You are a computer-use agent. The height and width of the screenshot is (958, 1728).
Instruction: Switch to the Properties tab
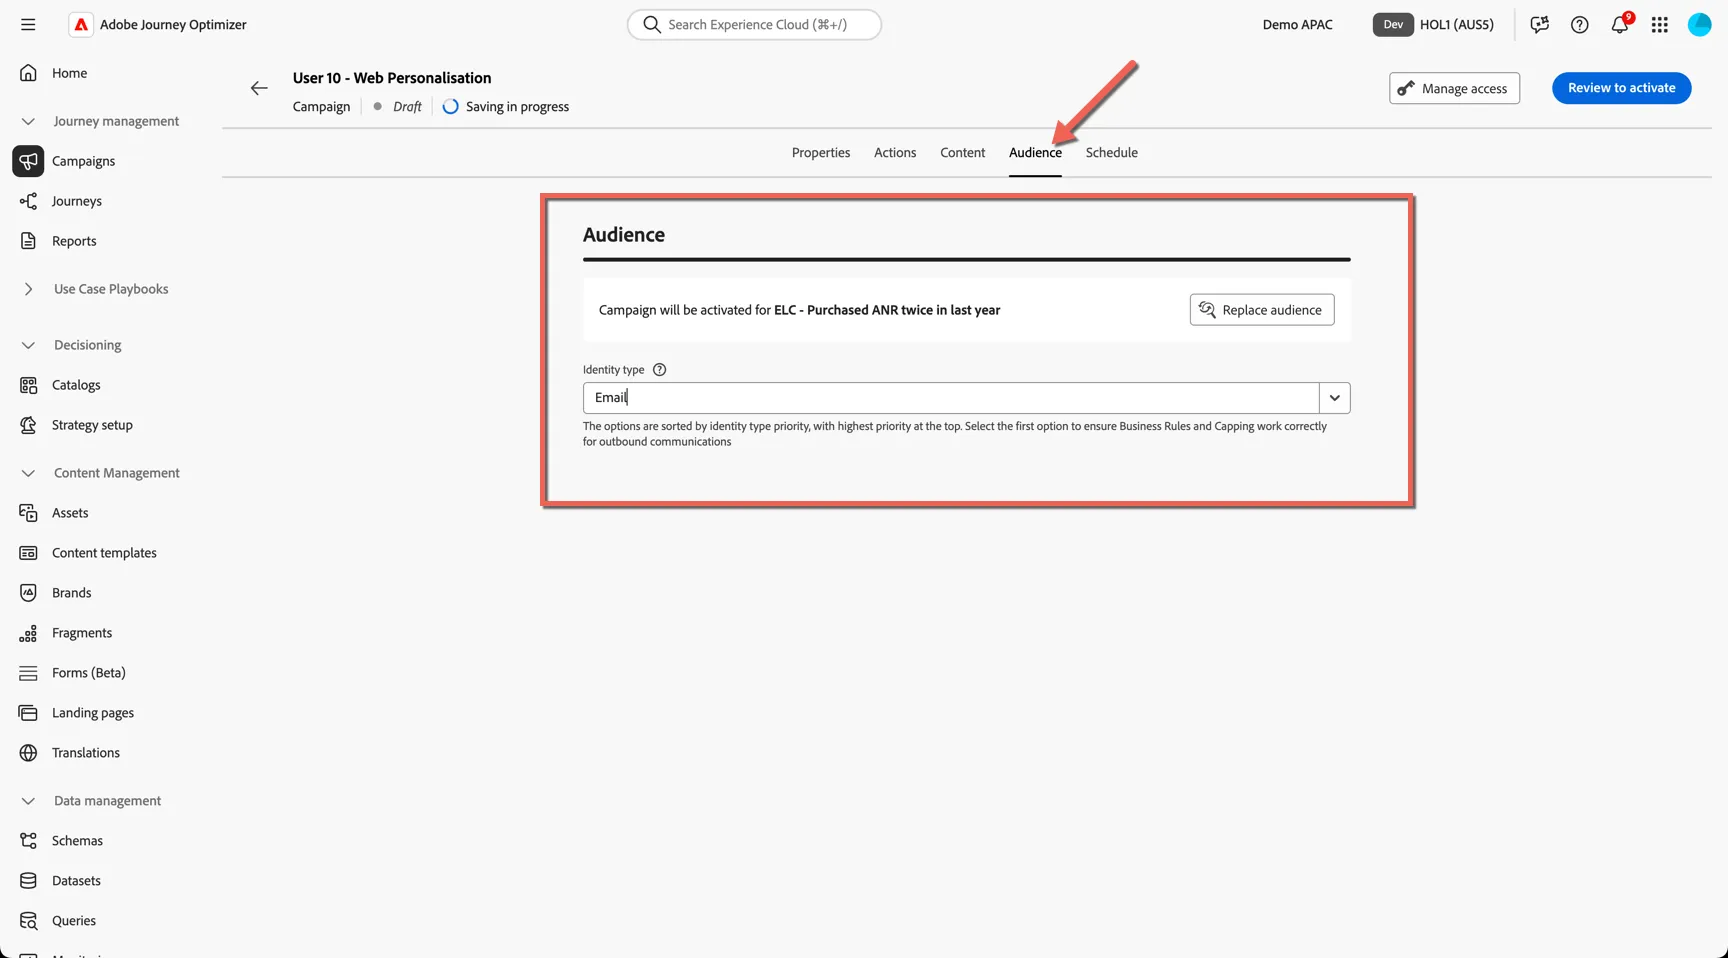point(821,153)
